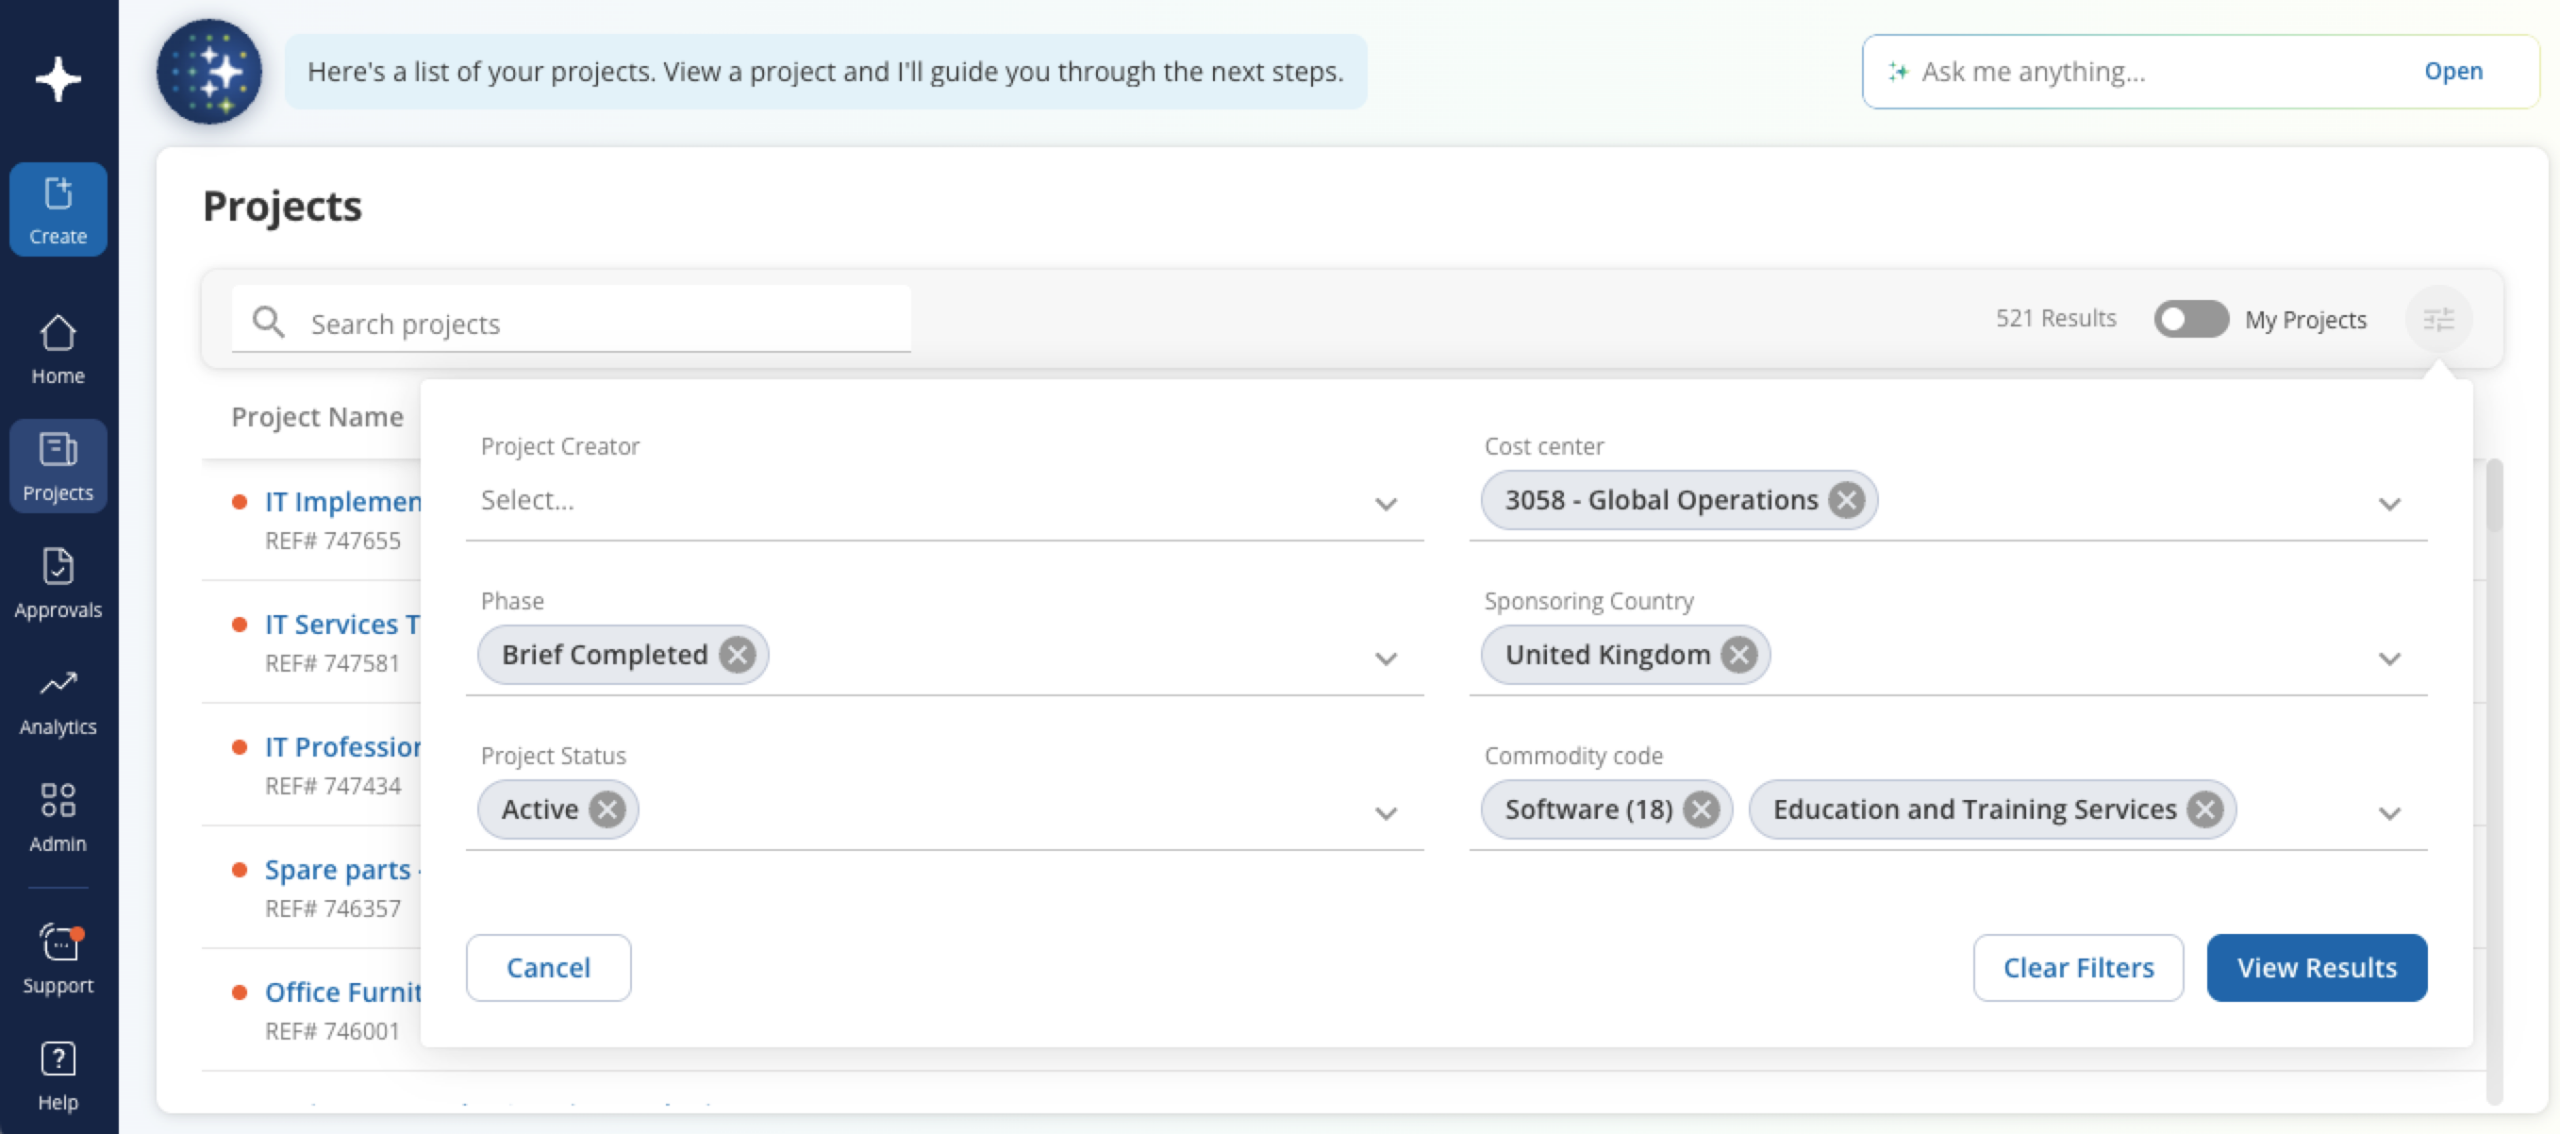The width and height of the screenshot is (2560, 1134).
Task: Expand the Commodity code dropdown arrow
Action: [x=2389, y=813]
